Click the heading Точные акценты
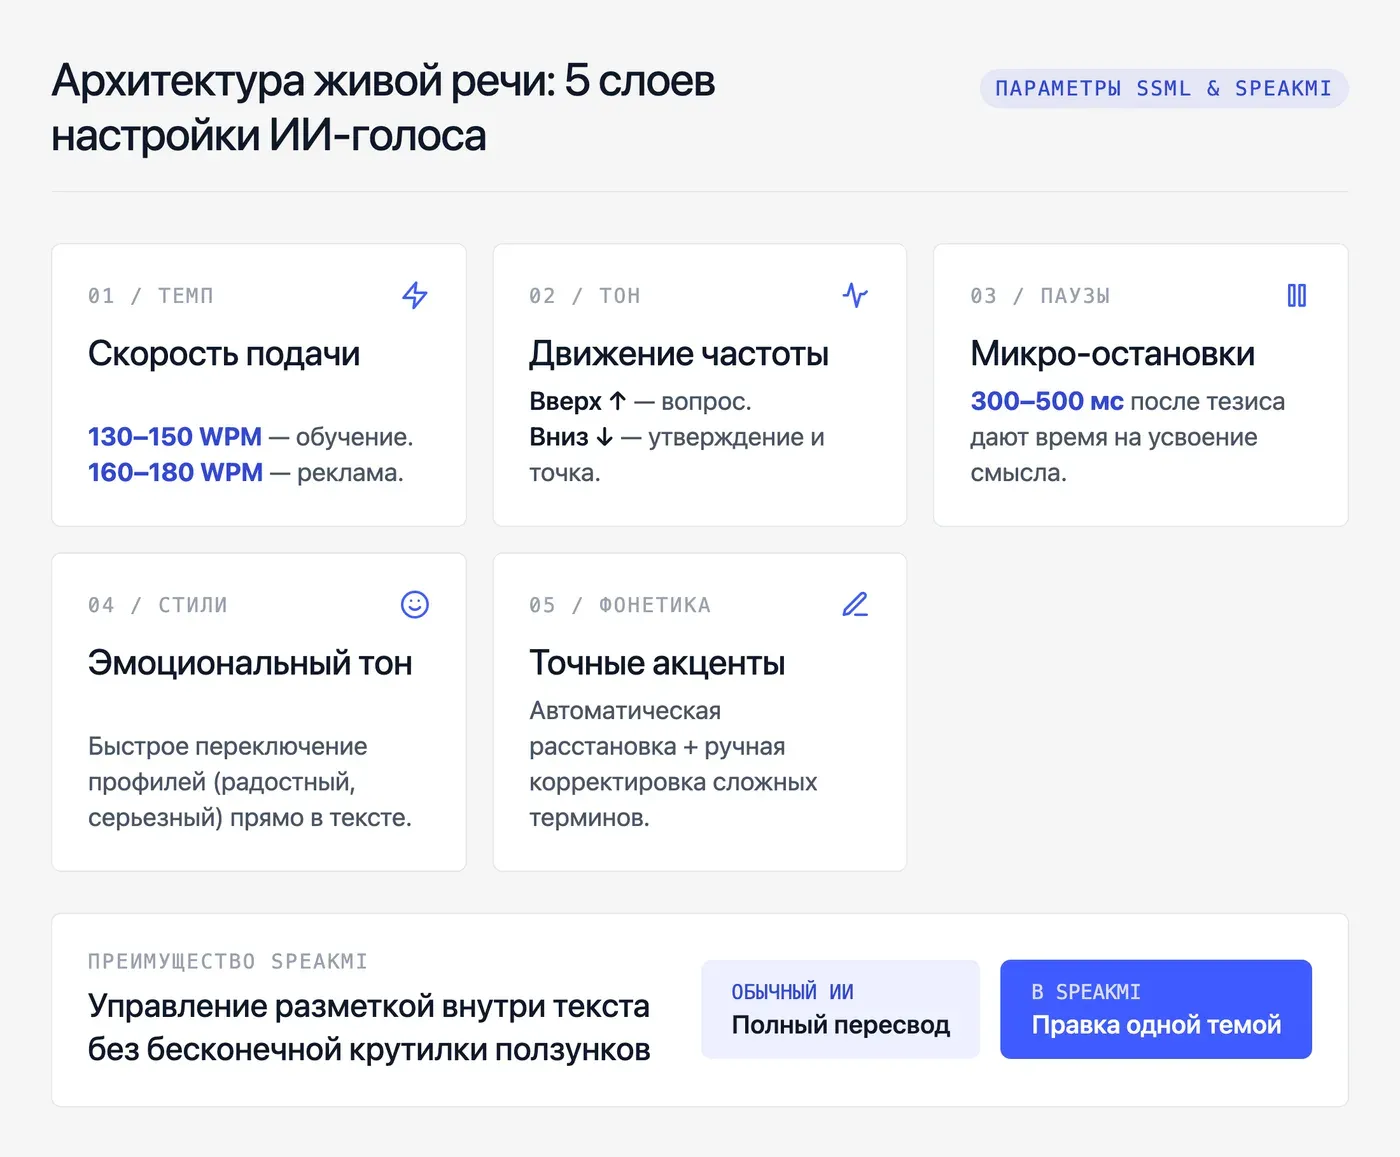 (x=657, y=663)
